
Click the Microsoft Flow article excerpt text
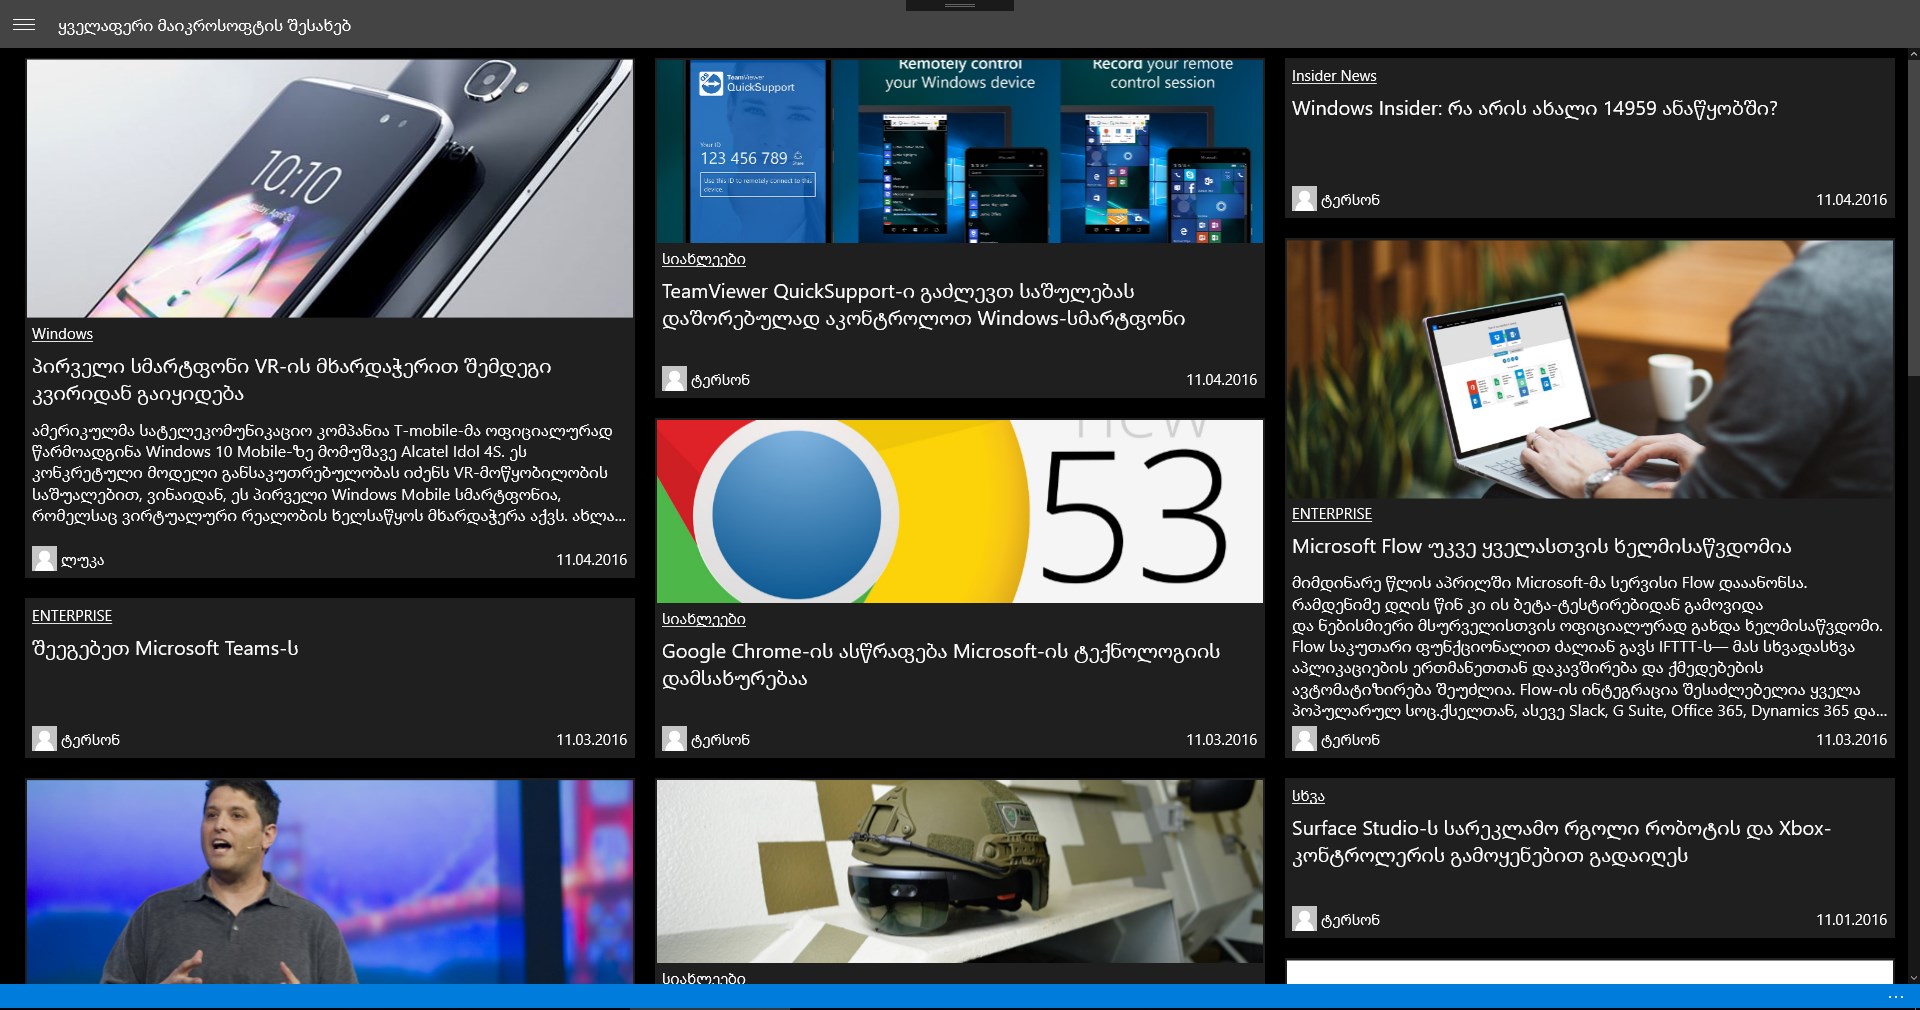[1590, 647]
